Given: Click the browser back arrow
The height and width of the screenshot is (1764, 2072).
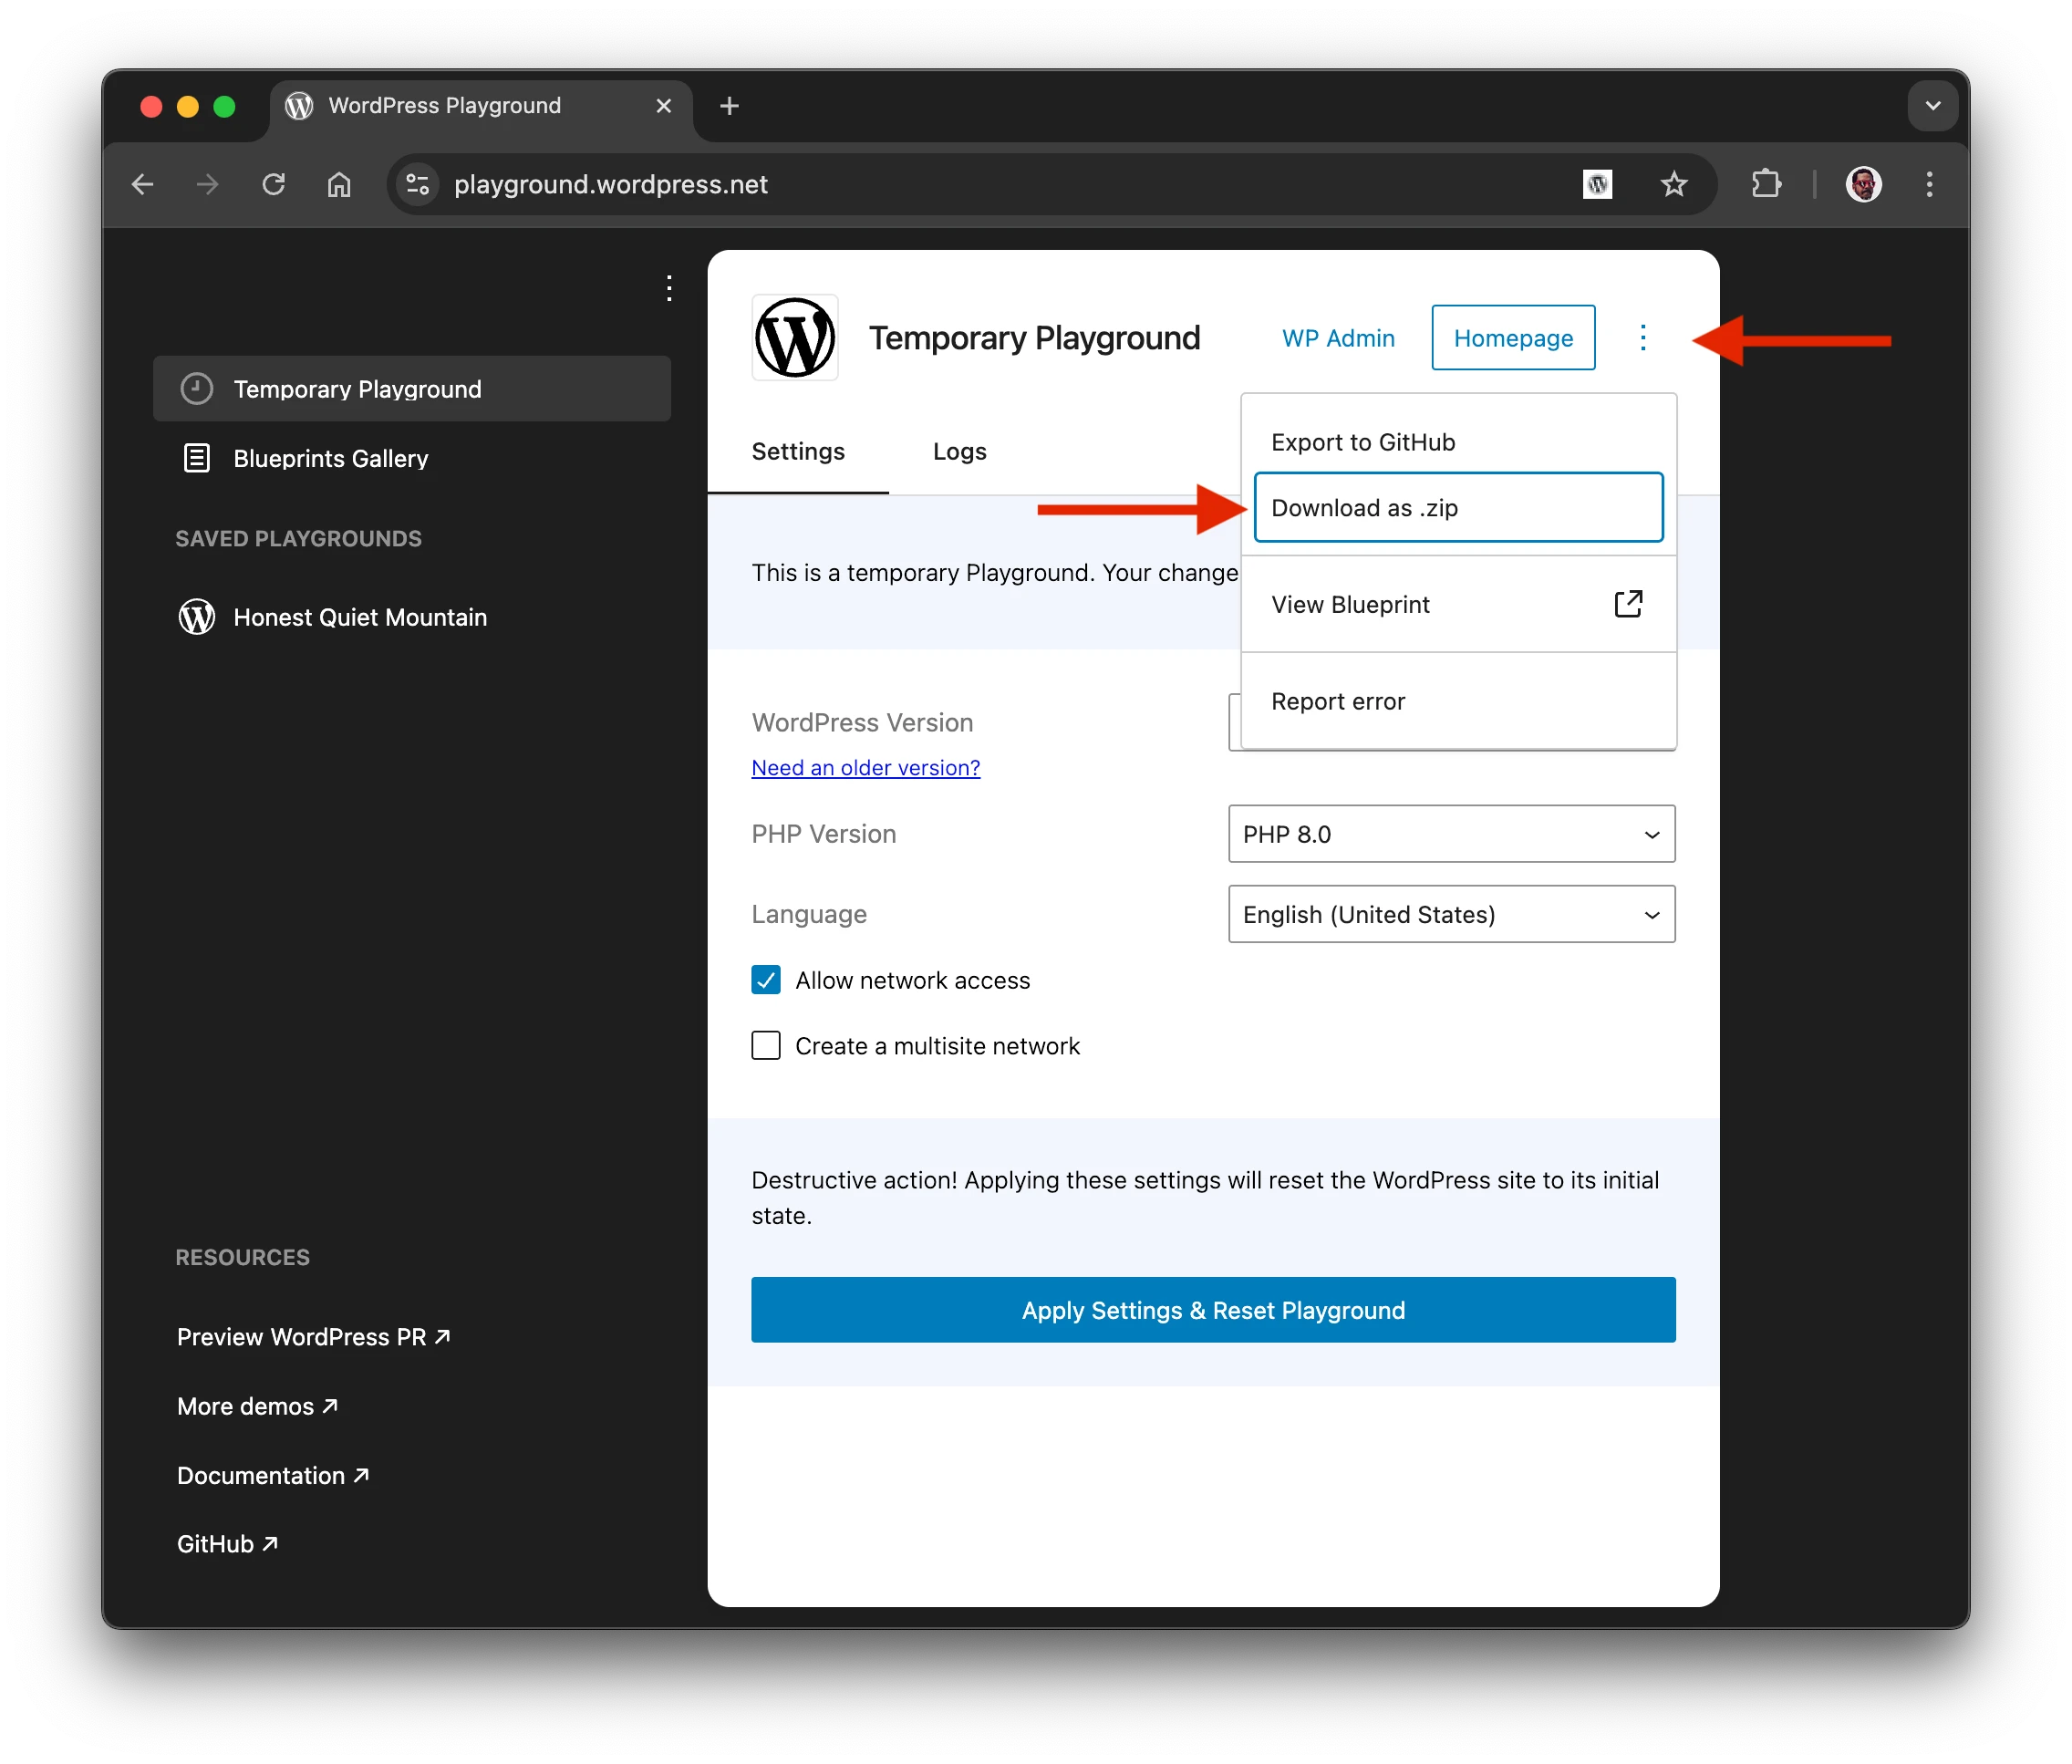Looking at the screenshot, I should click(x=143, y=184).
